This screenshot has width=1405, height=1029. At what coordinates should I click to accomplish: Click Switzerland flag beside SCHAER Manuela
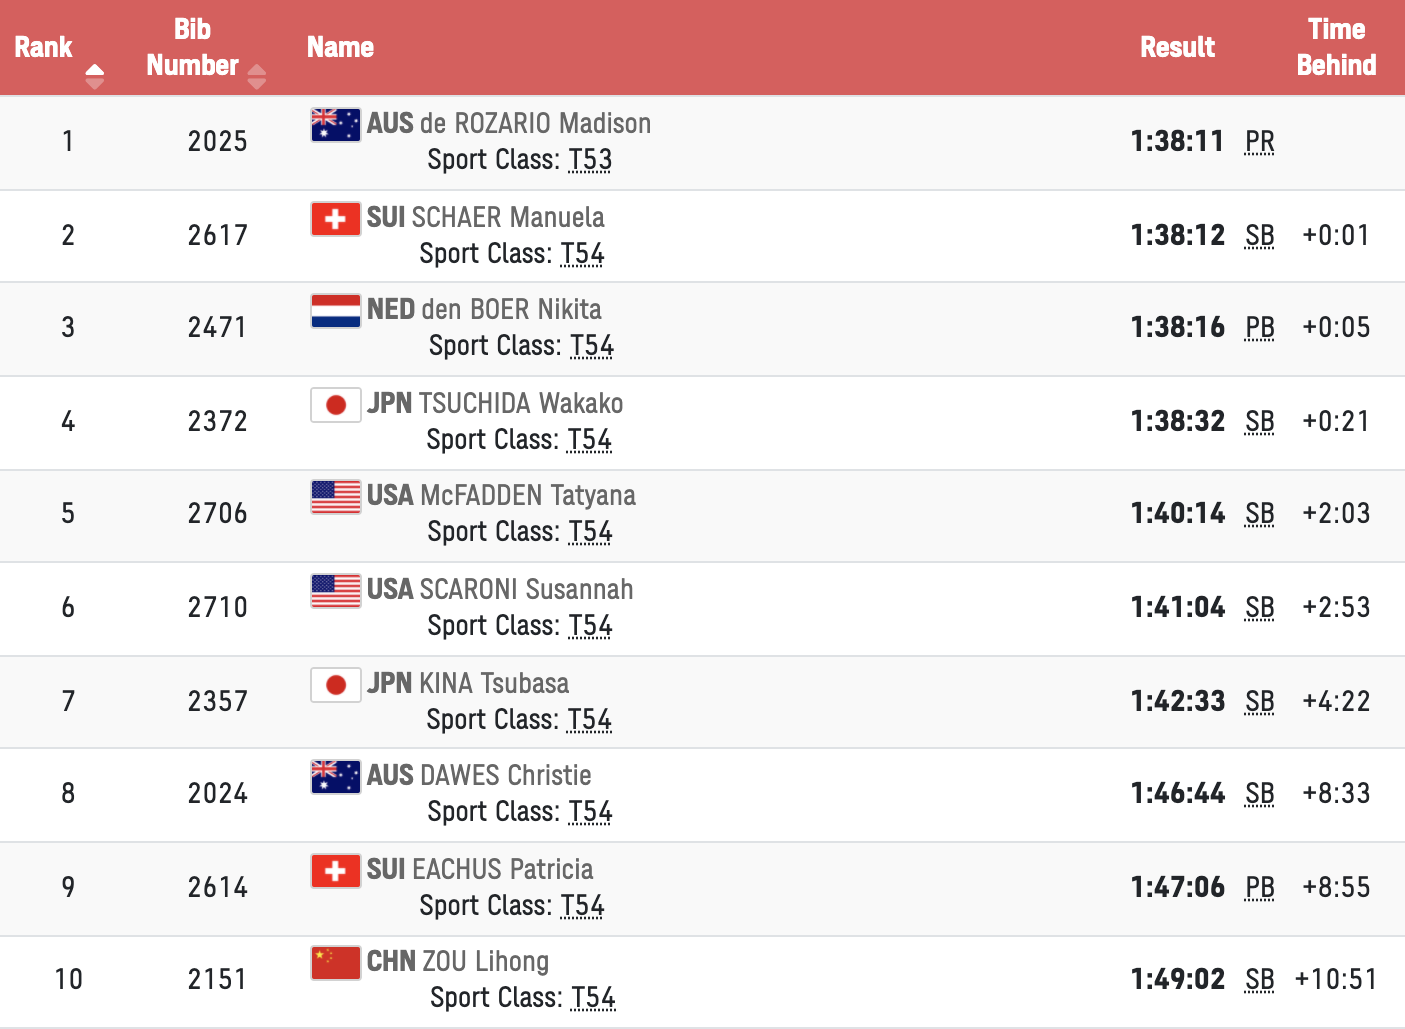(335, 219)
